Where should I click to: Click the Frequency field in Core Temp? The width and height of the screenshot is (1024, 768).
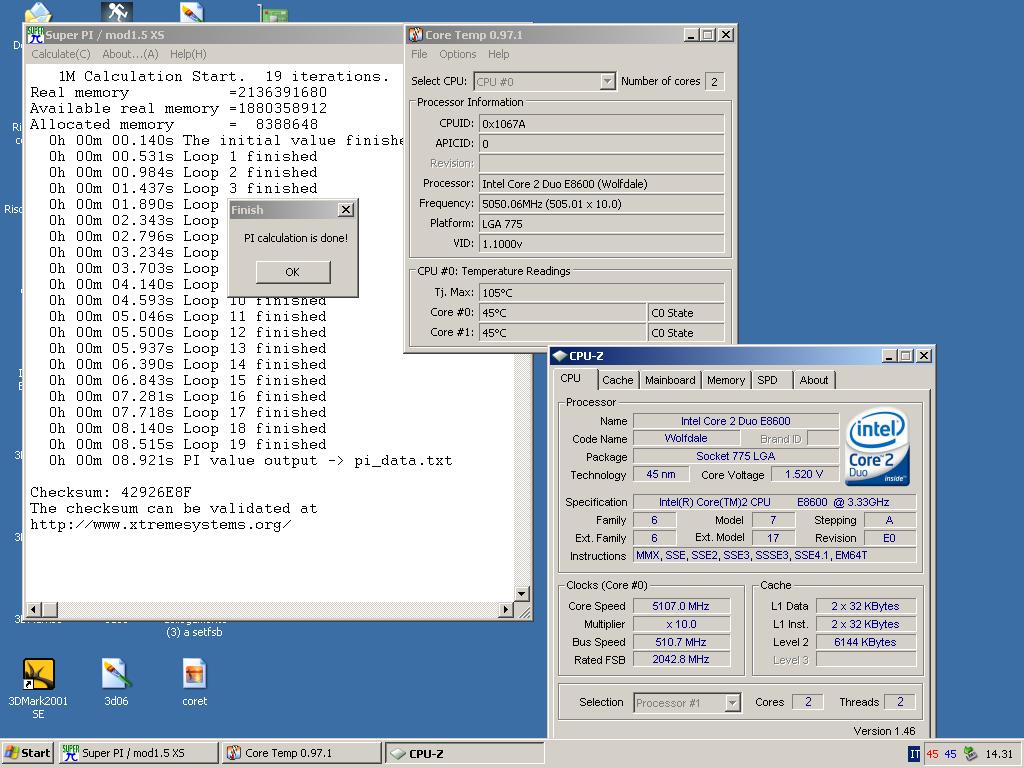[601, 204]
